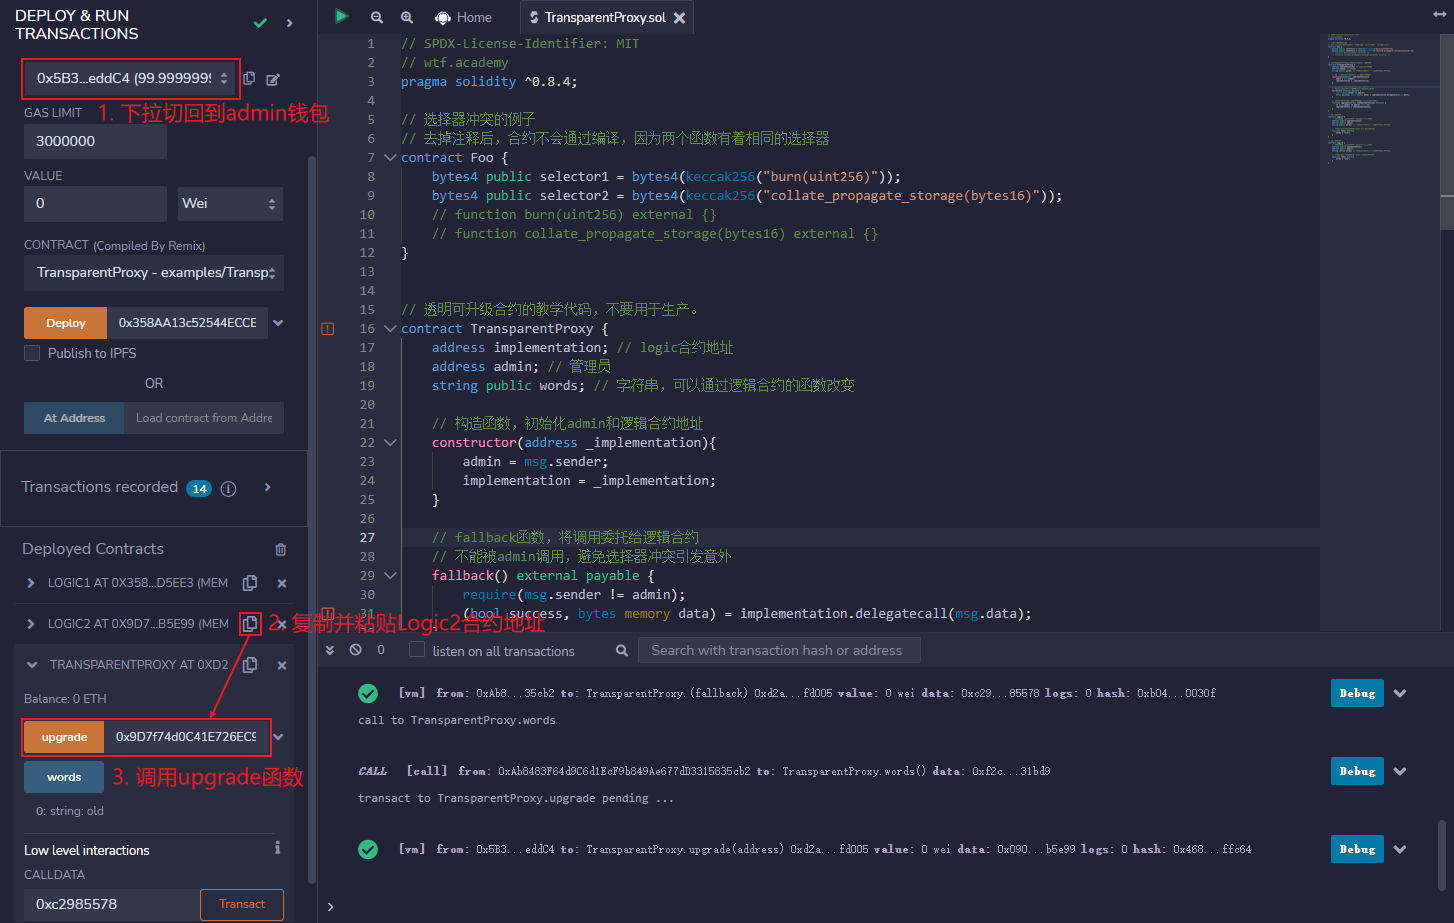The width and height of the screenshot is (1454, 923).
Task: Remove the LOGIC1 deployed contract
Action: point(282,583)
